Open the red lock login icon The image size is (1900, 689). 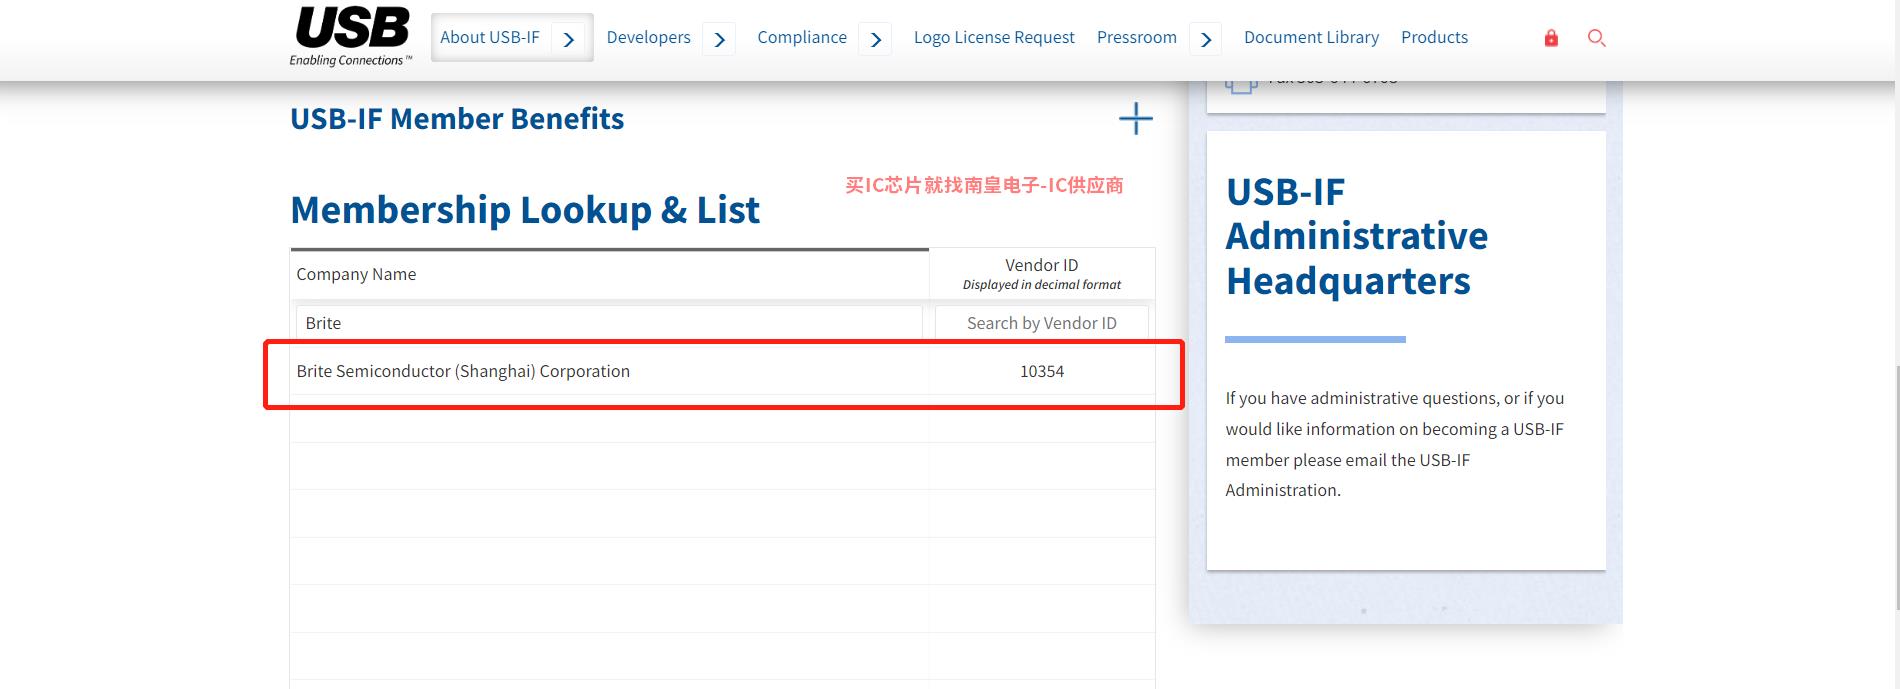coord(1551,38)
